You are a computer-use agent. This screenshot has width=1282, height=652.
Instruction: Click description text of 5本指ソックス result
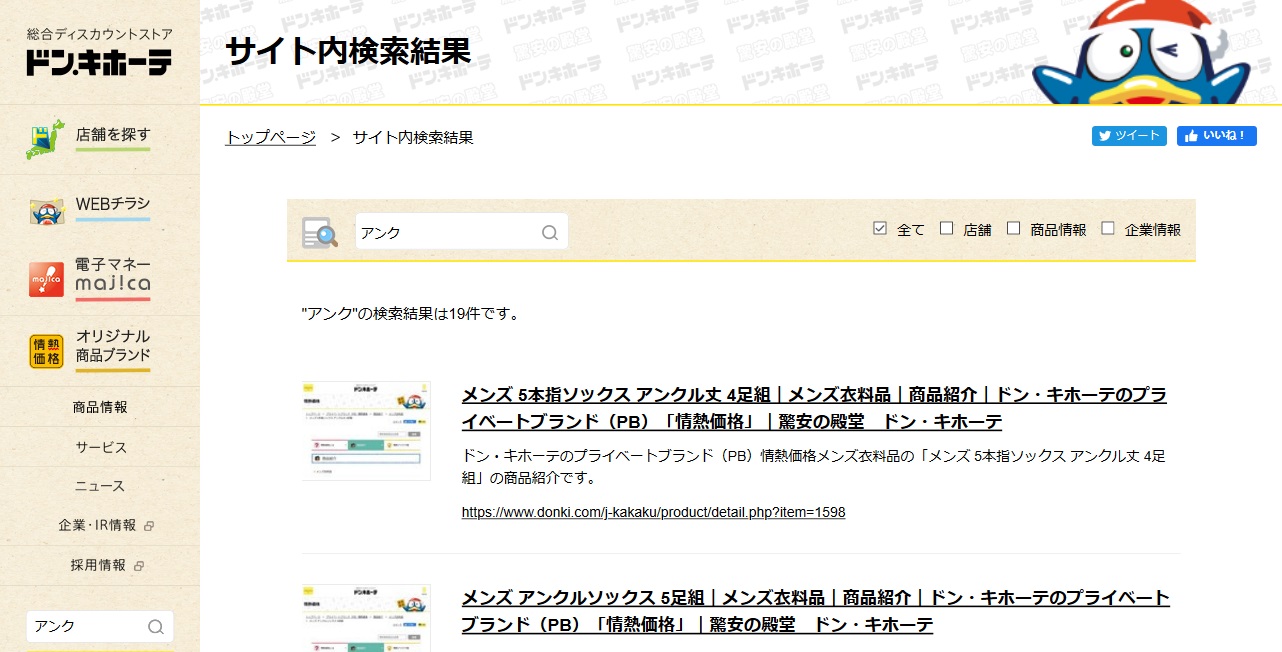(x=814, y=467)
